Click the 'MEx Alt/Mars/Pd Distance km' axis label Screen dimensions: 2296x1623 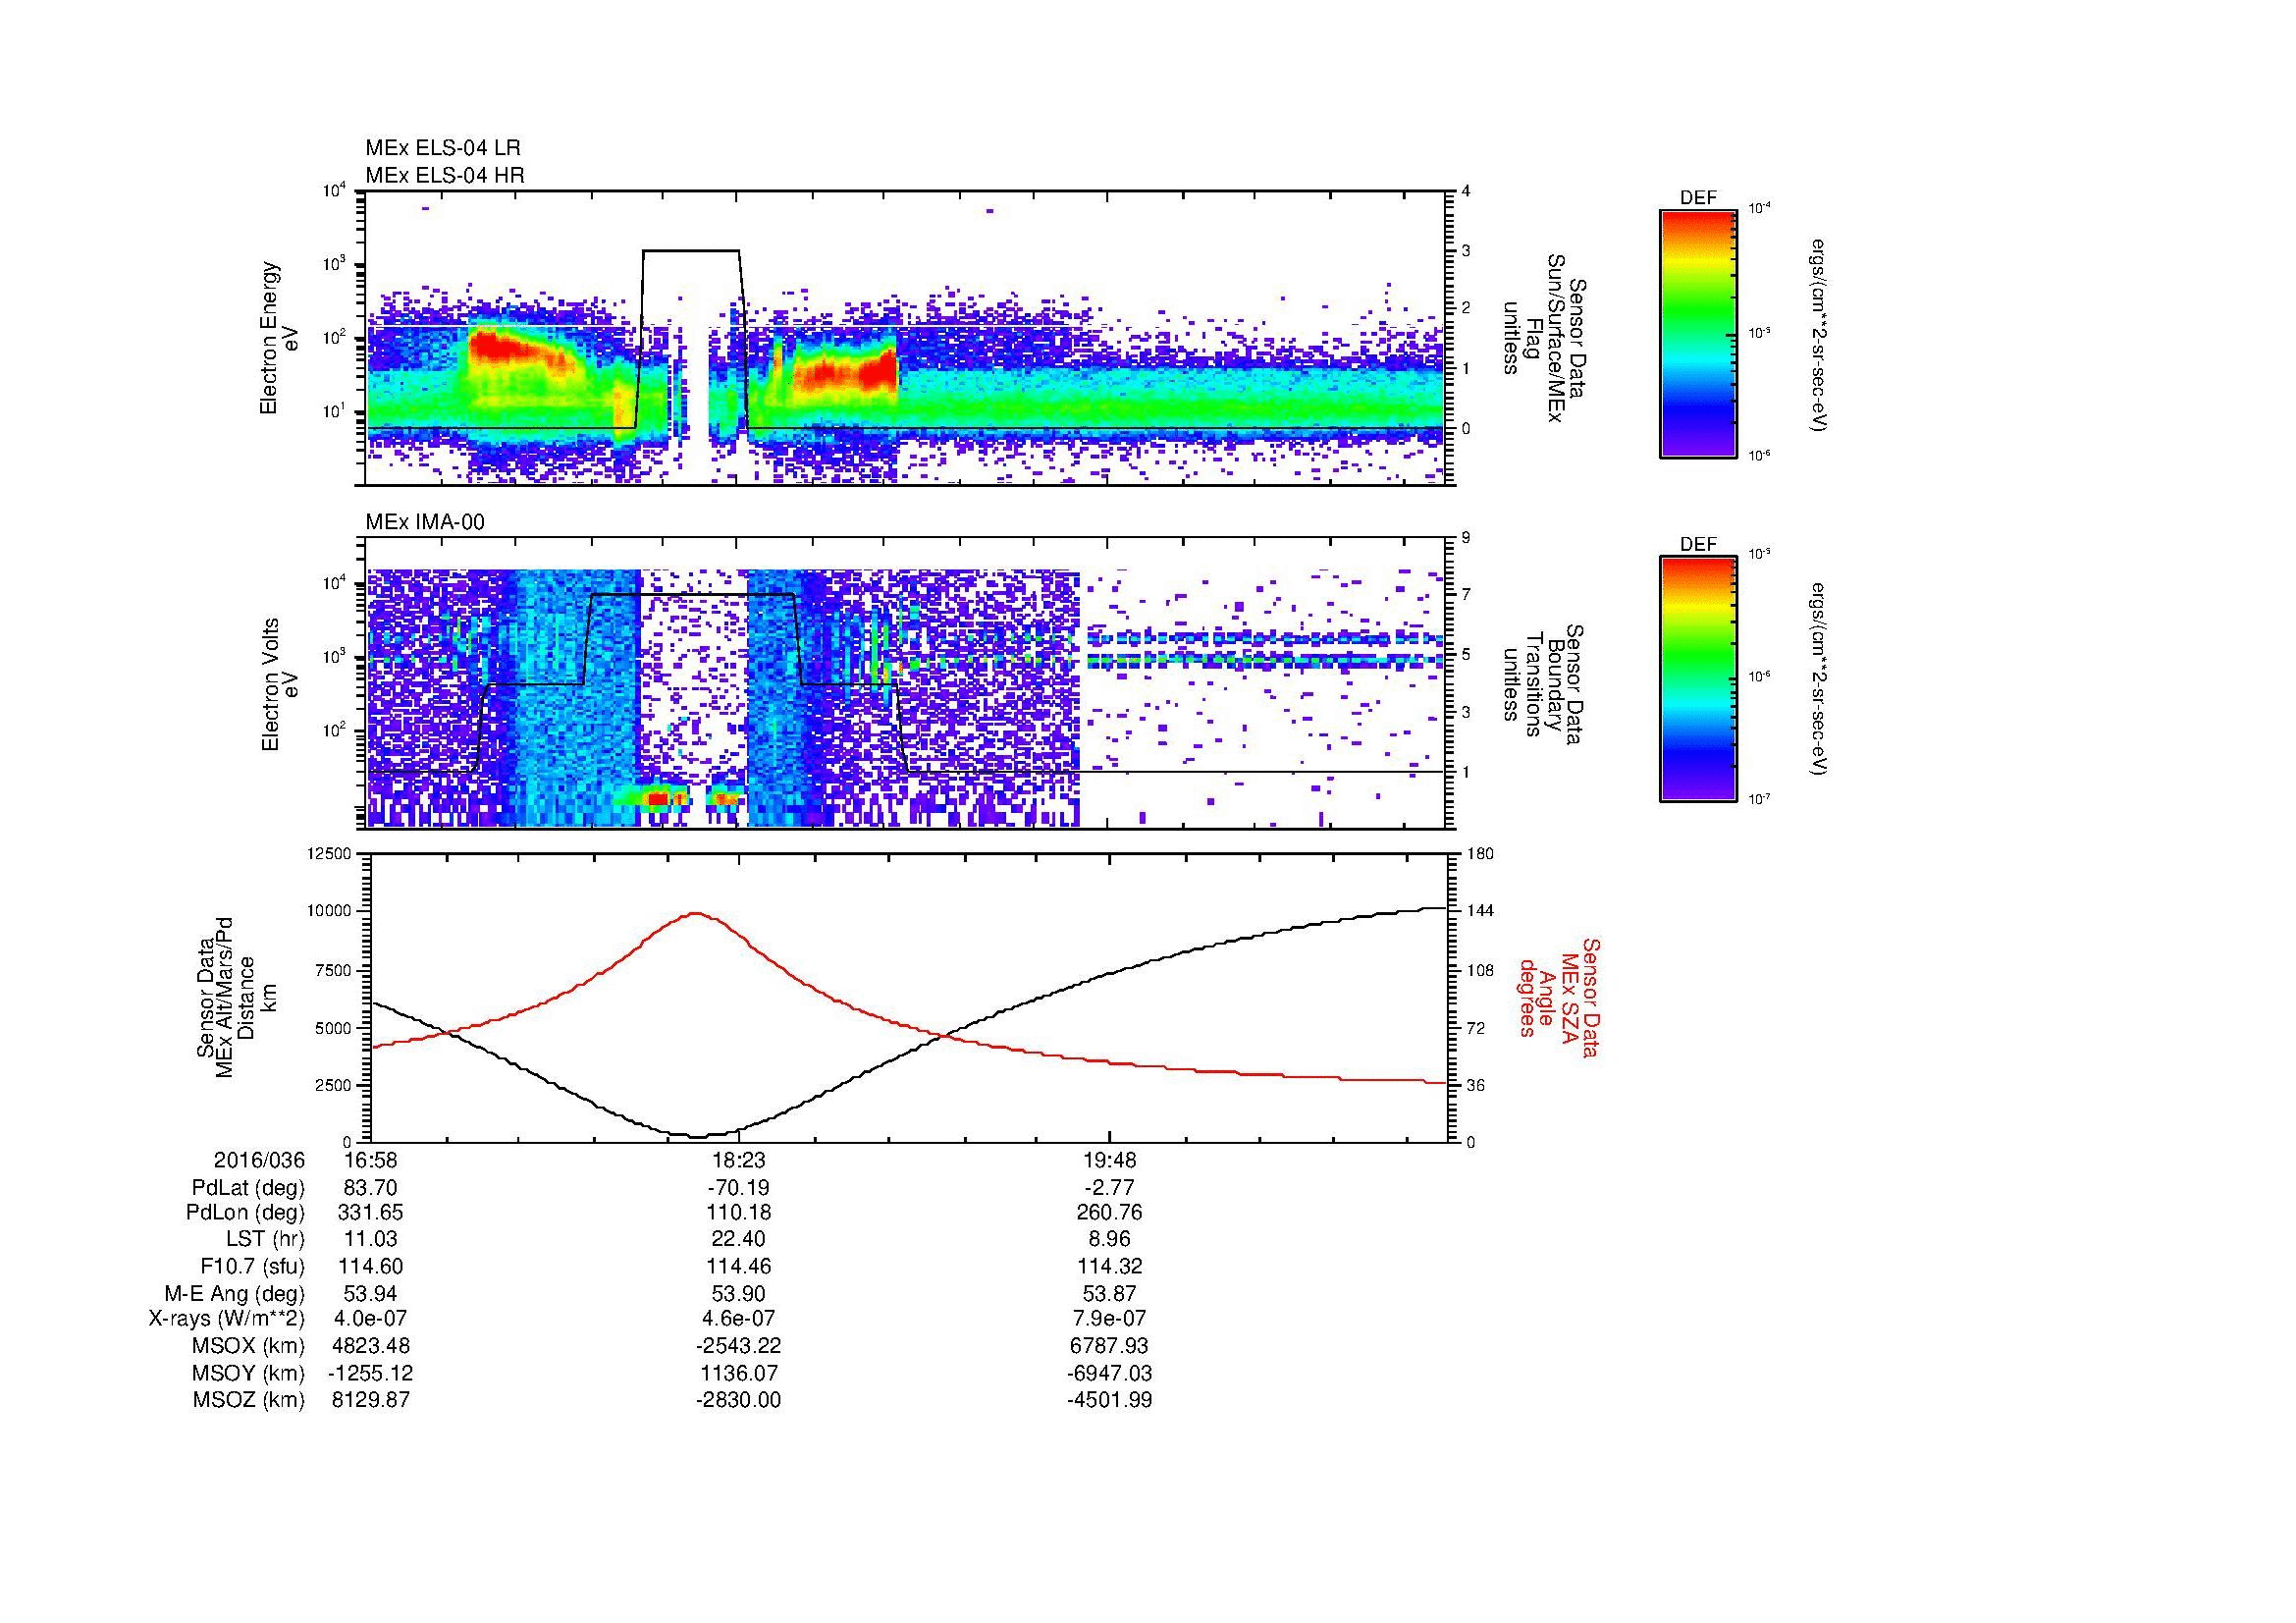(236, 997)
